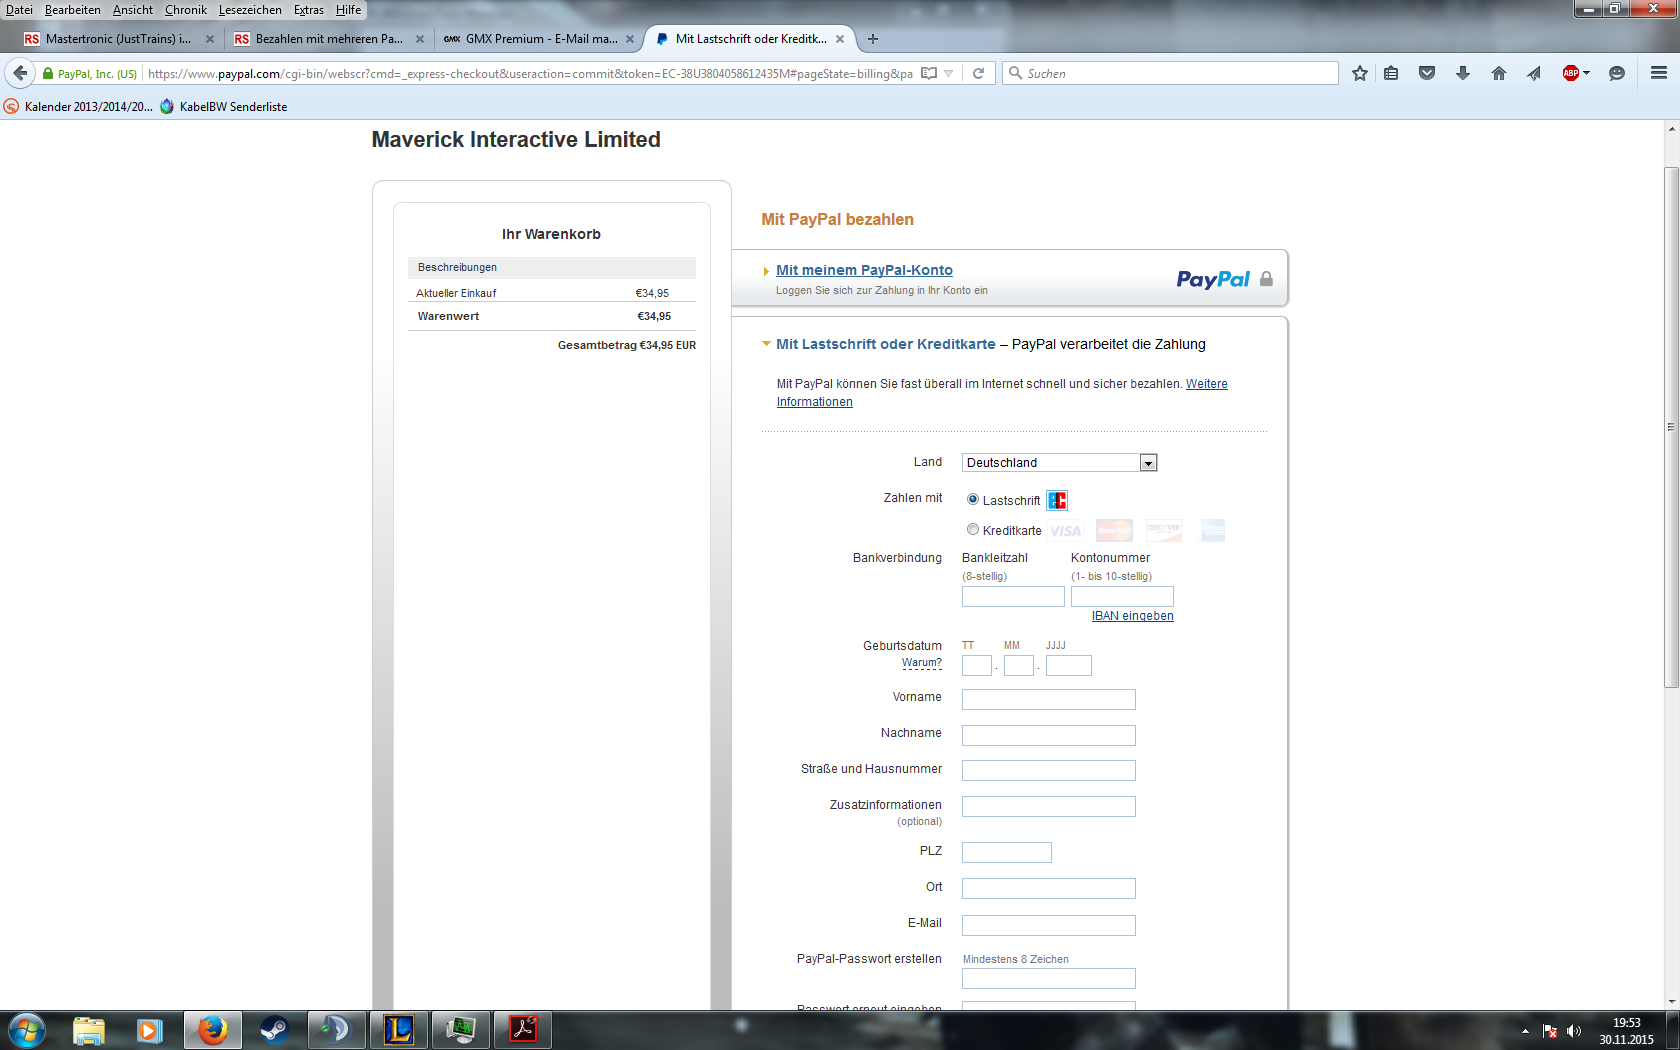This screenshot has width=1680, height=1050.
Task: Open Steam from the taskbar
Action: 274,1030
